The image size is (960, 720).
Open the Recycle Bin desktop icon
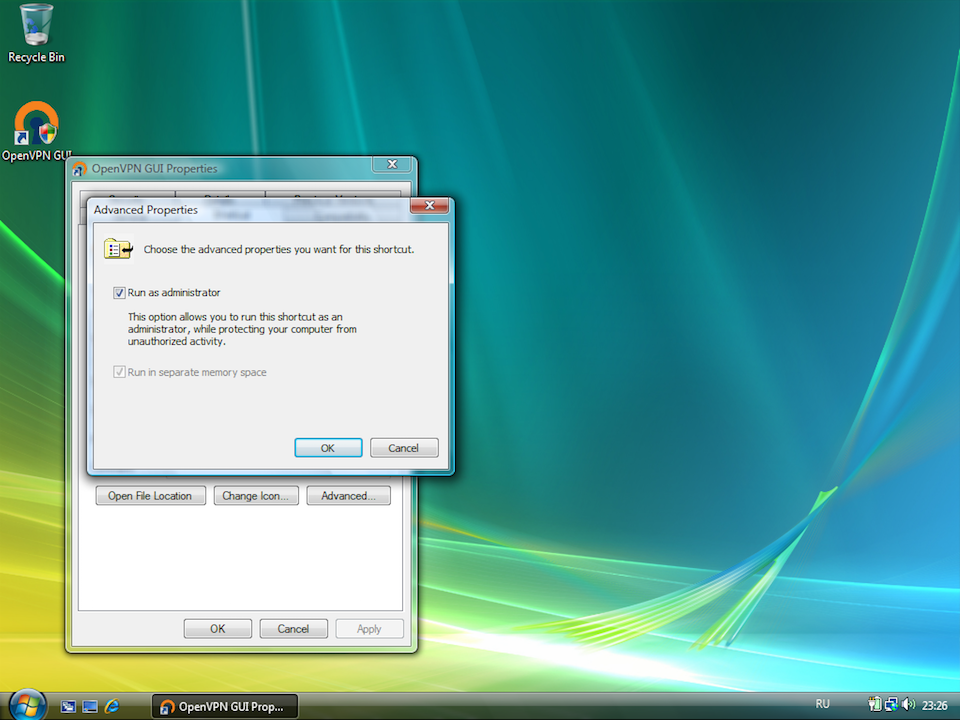(x=36, y=34)
